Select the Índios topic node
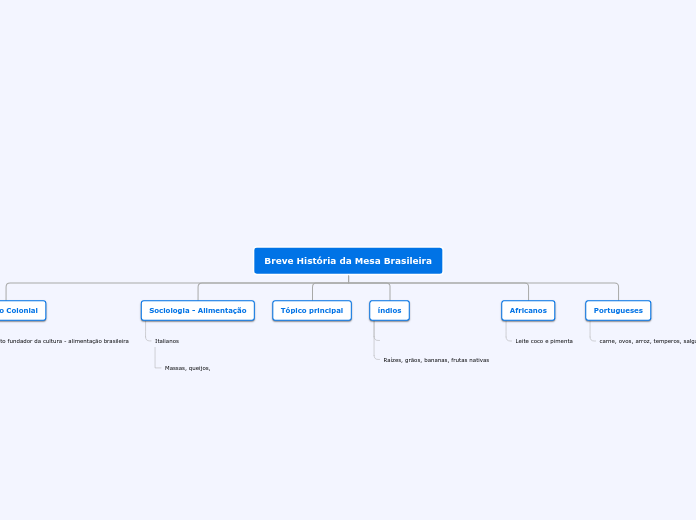Image resolution: width=696 pixels, height=520 pixels. [x=389, y=310]
